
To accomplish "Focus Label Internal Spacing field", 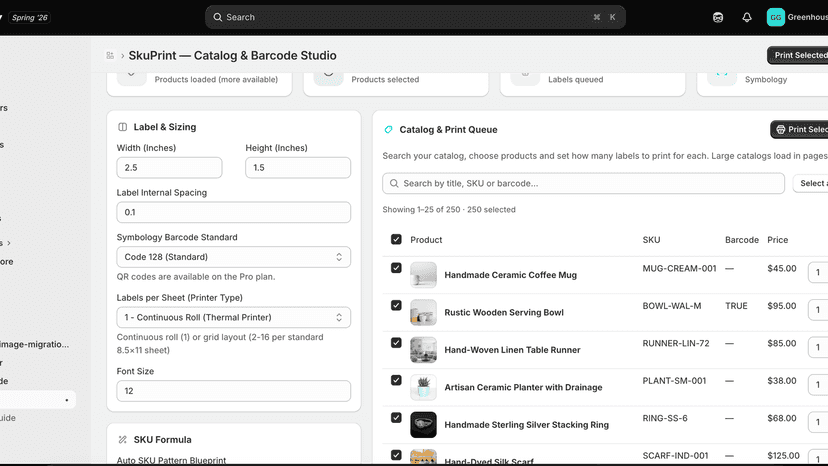I will (233, 212).
